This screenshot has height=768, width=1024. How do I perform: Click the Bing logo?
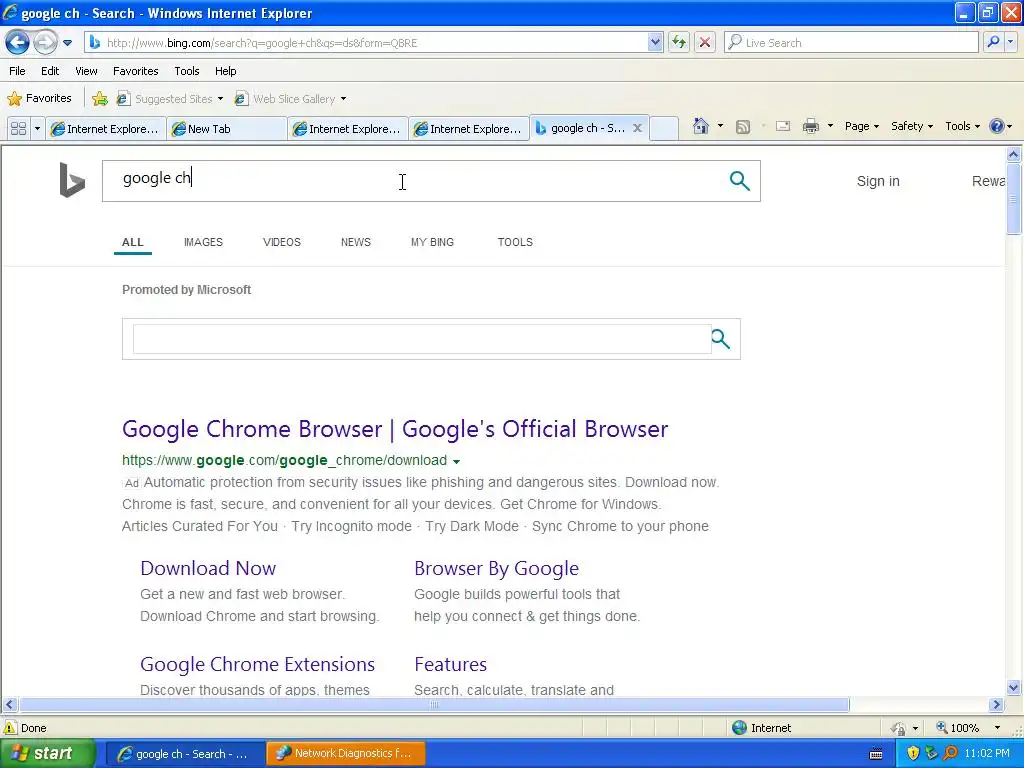(x=72, y=180)
